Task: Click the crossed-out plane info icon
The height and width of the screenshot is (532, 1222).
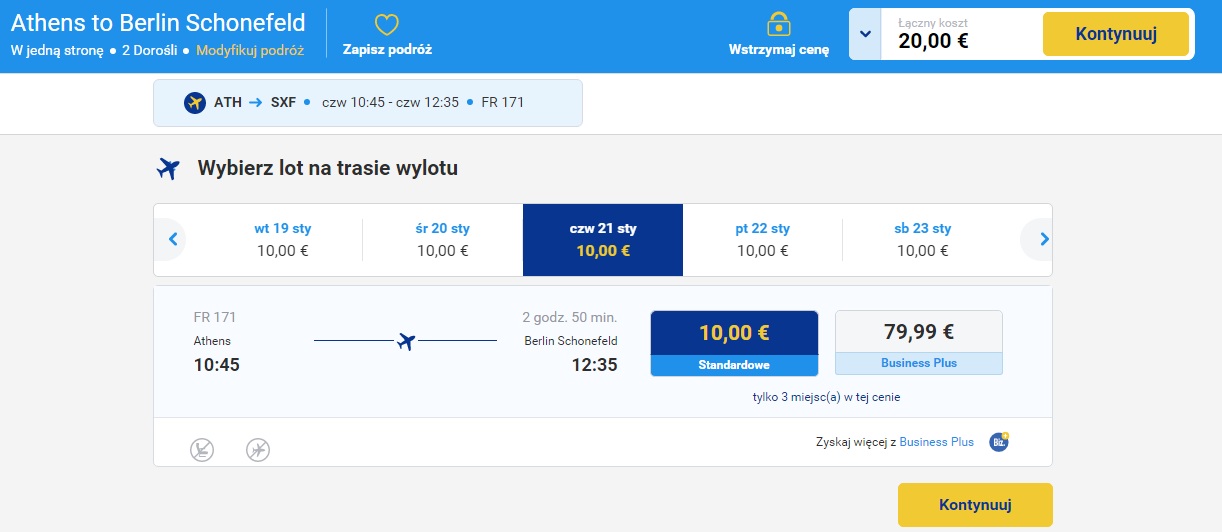Action: click(258, 450)
